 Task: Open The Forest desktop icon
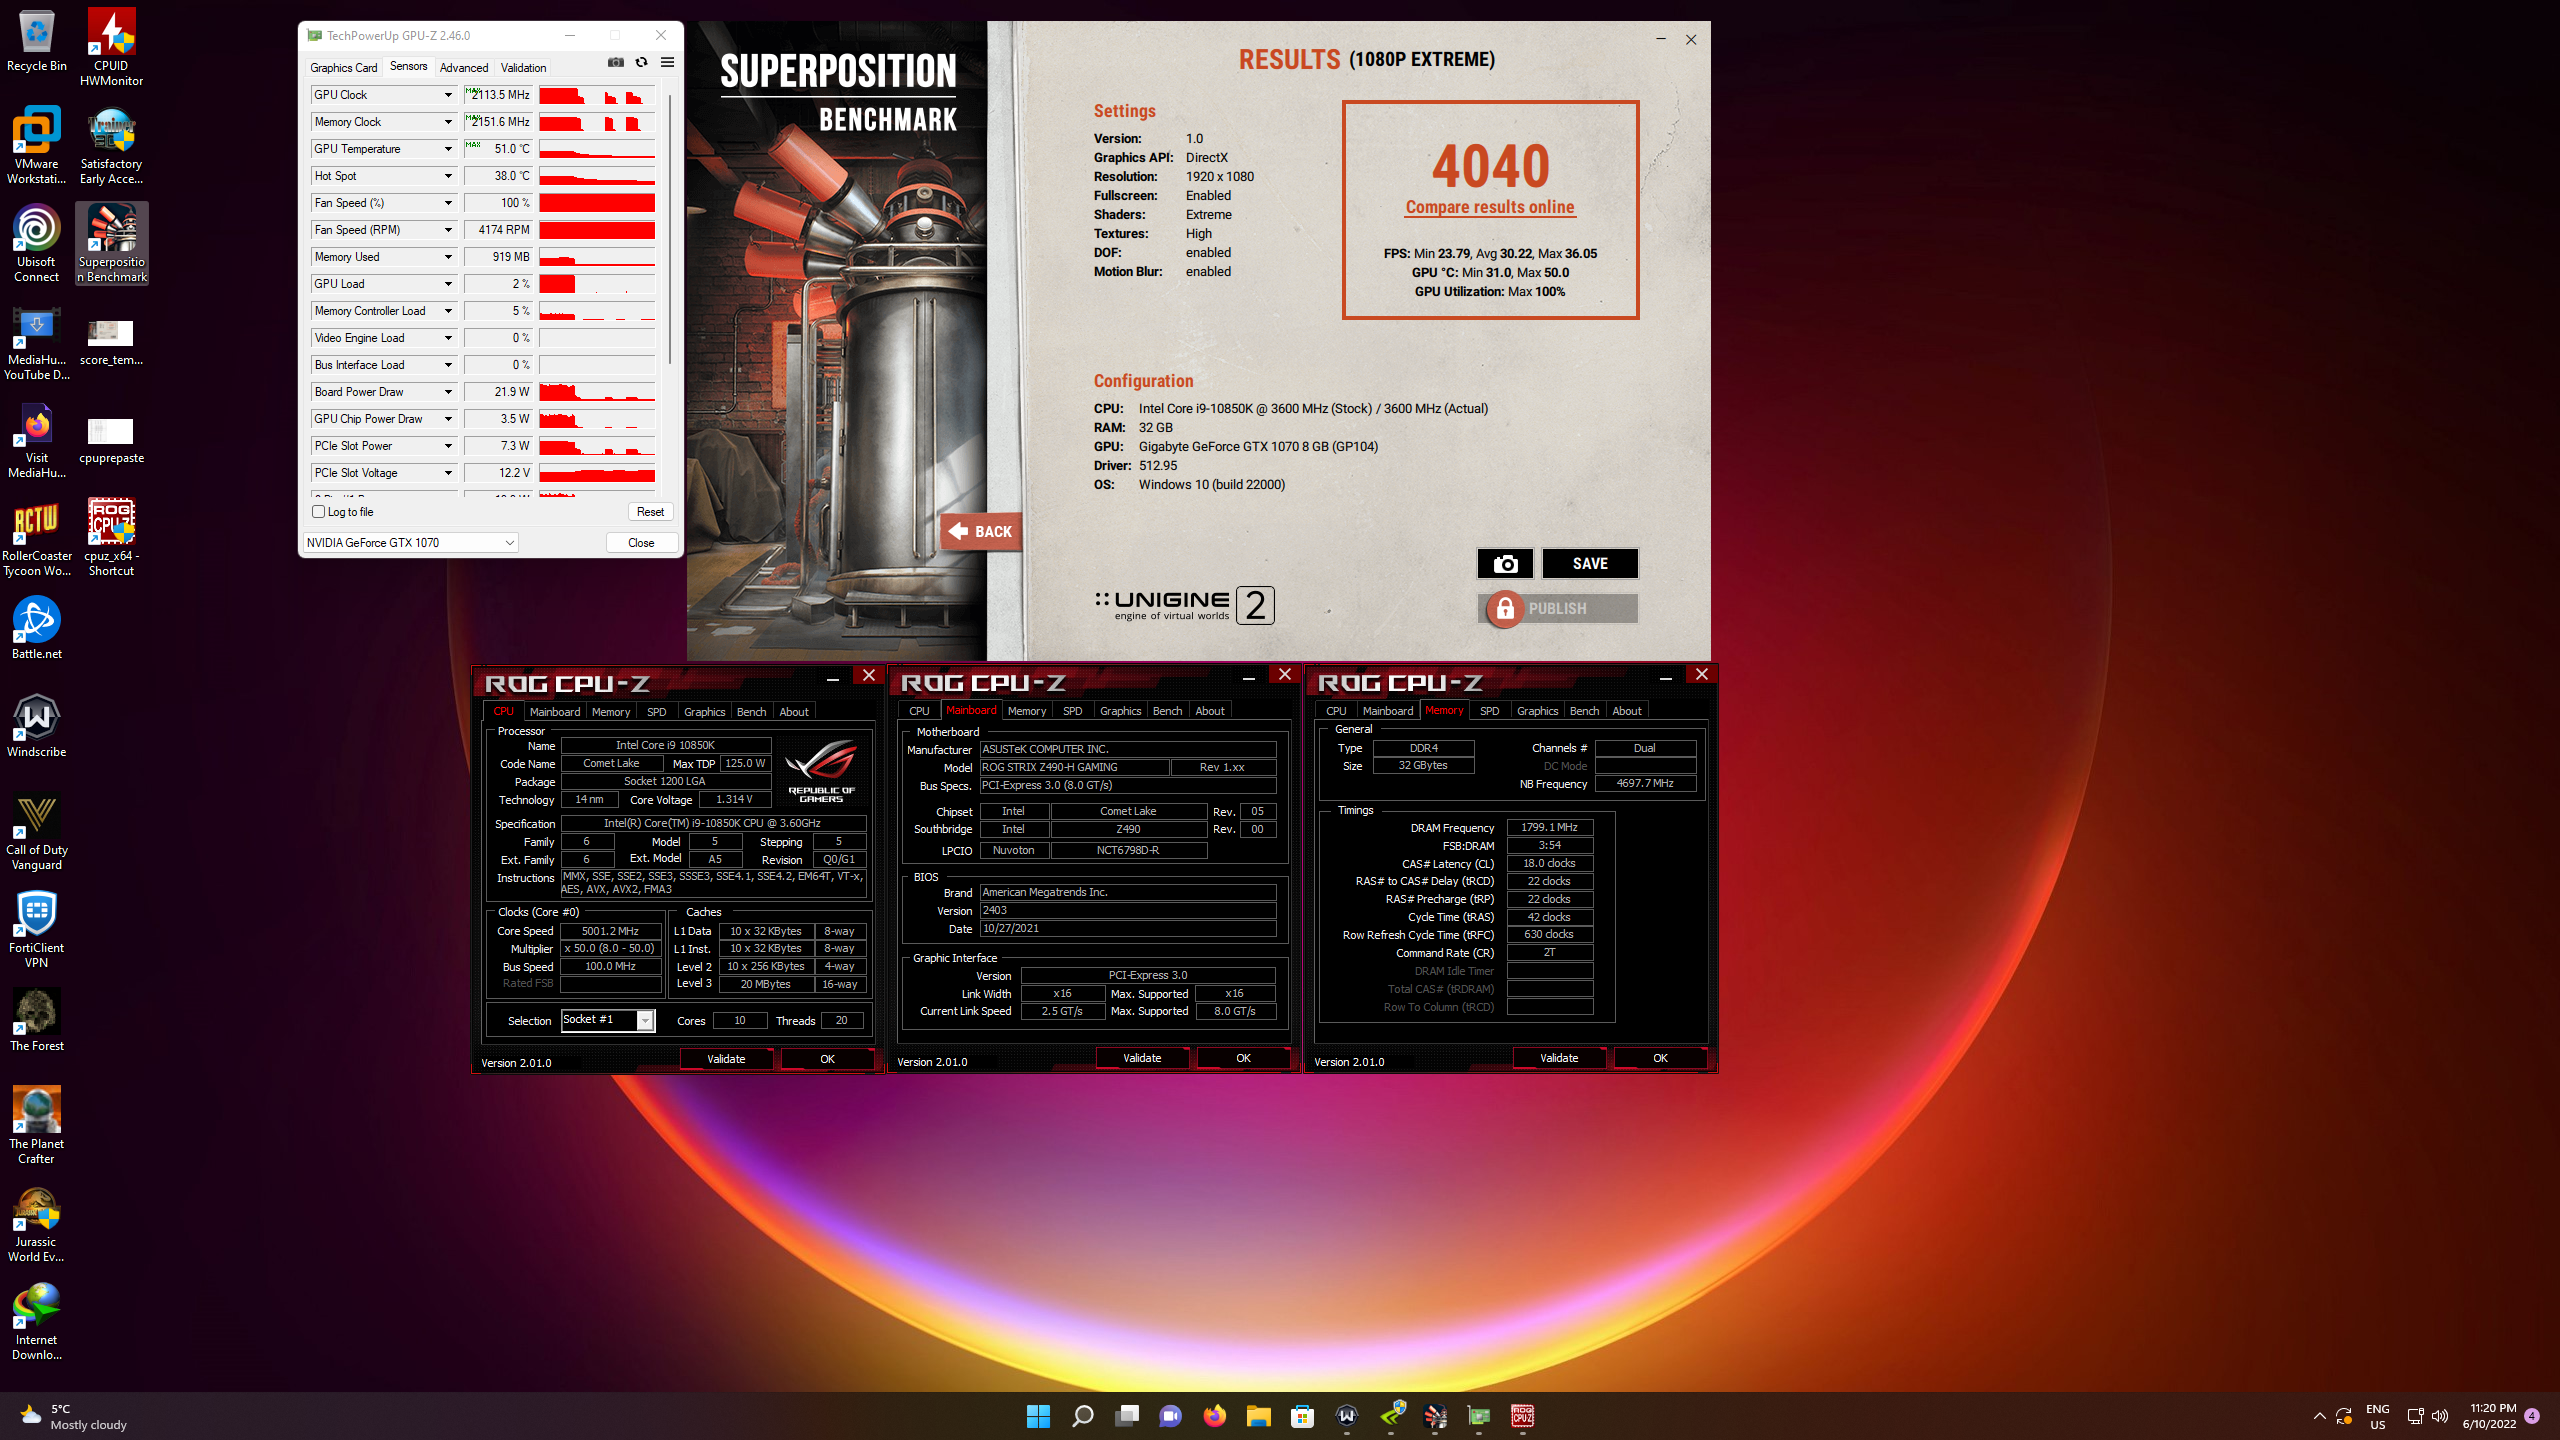coord(37,1020)
